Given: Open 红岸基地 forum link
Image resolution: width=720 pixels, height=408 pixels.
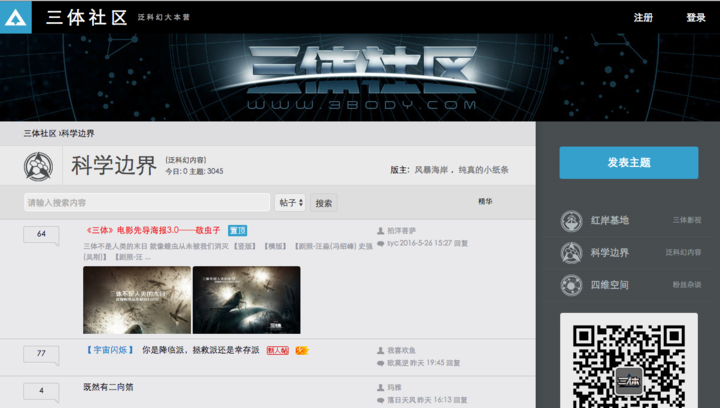Looking at the screenshot, I should click(x=609, y=220).
